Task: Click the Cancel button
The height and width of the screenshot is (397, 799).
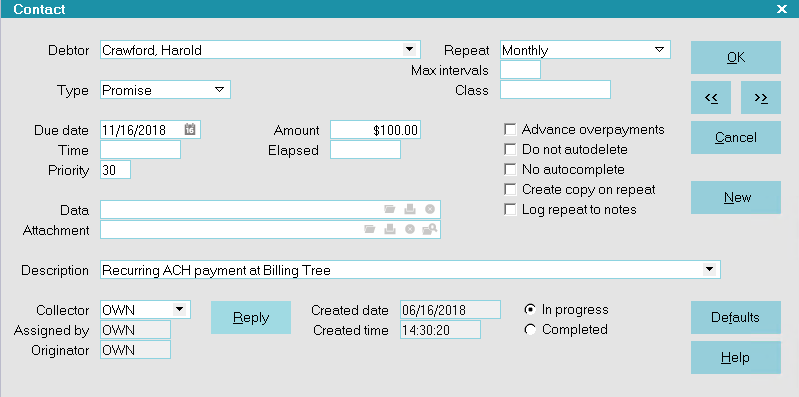Action: (736, 138)
